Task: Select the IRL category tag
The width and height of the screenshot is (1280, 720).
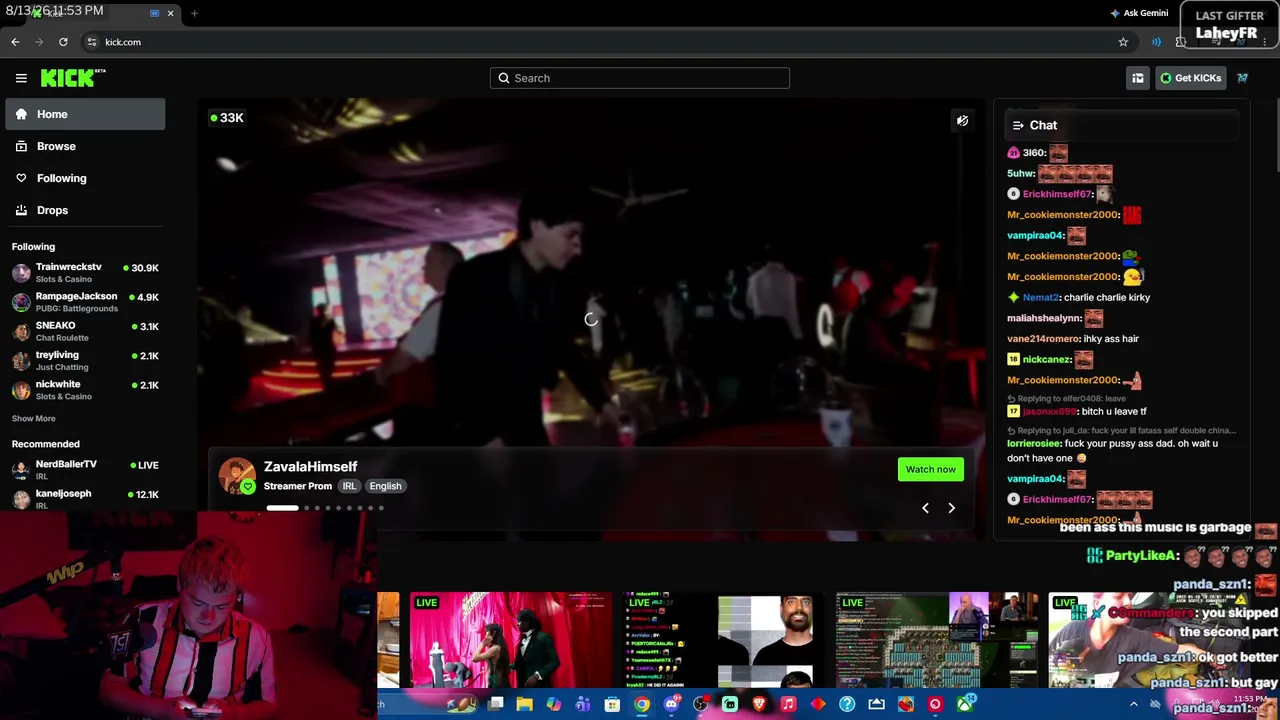Action: click(349, 486)
